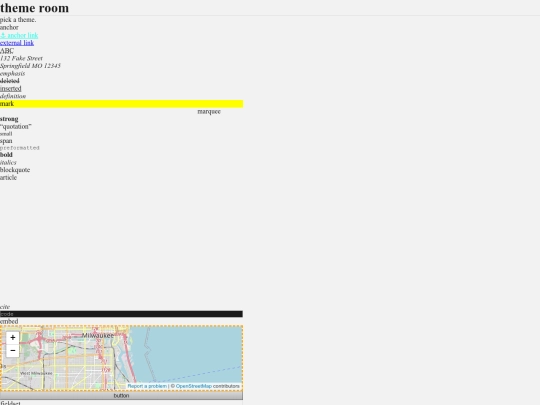Zoom out on the Milwaukee map

[13, 351]
